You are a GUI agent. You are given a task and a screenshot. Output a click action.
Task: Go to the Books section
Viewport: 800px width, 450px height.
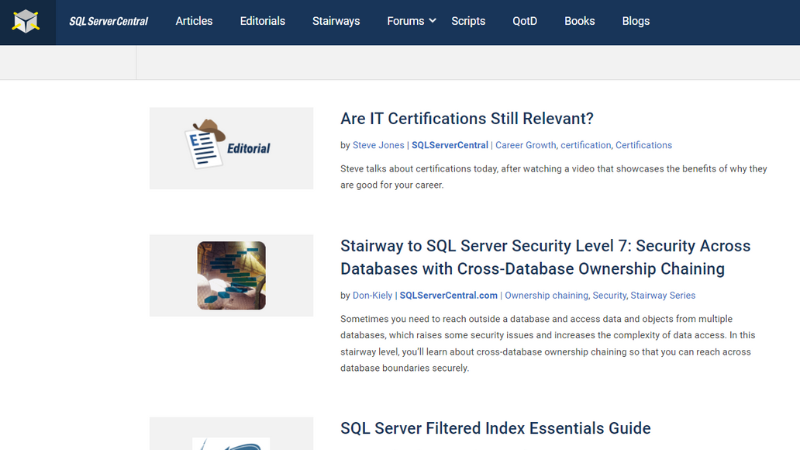579,21
